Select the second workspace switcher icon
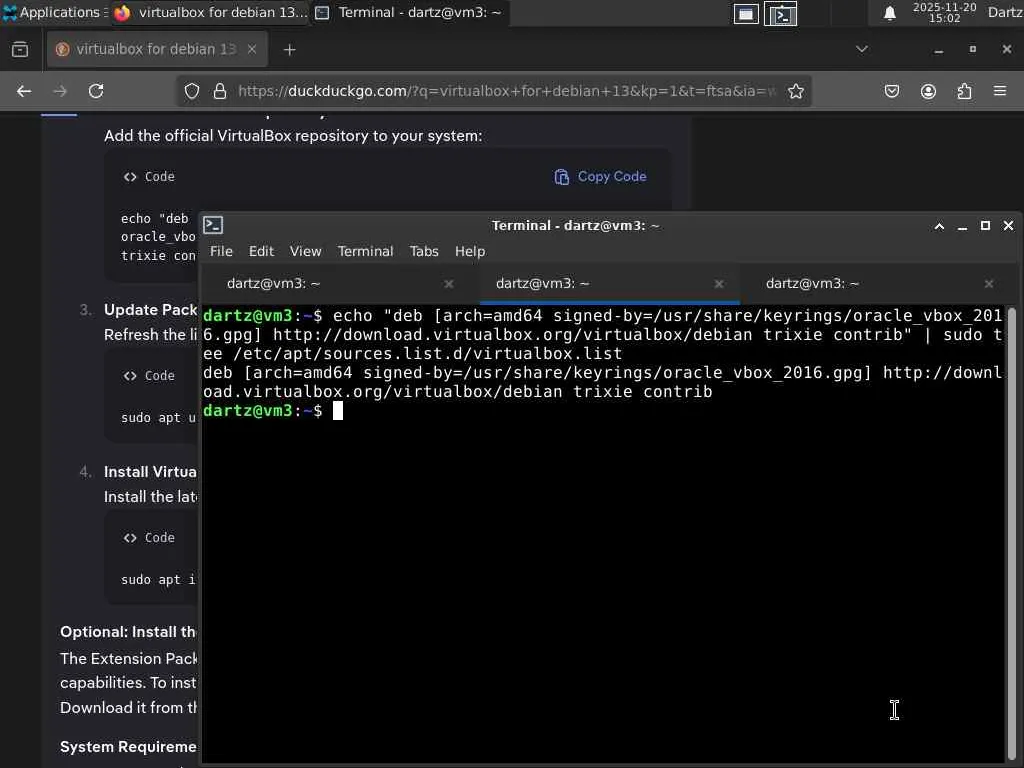Viewport: 1024px width, 768px height. (x=781, y=14)
